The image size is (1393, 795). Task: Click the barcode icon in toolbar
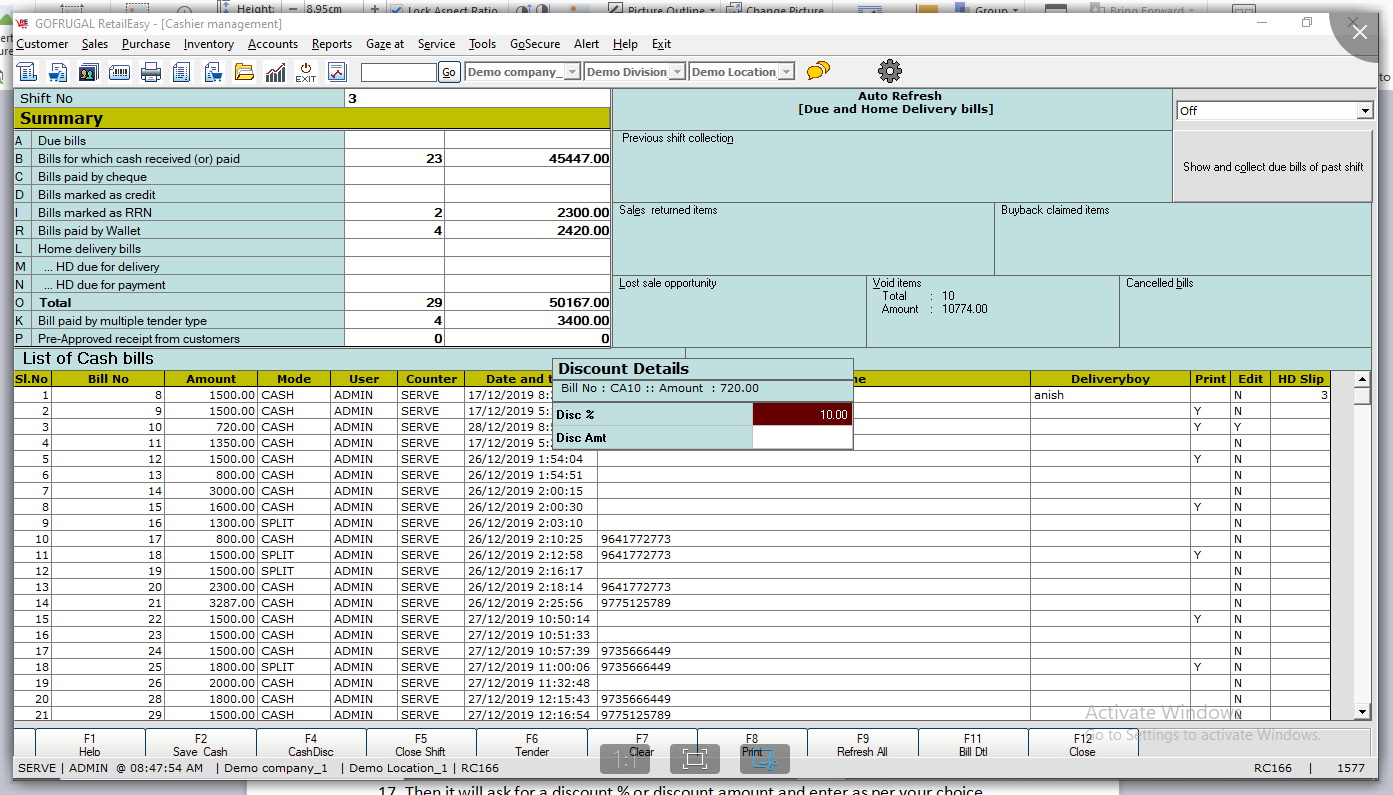pyautogui.click(x=119, y=72)
